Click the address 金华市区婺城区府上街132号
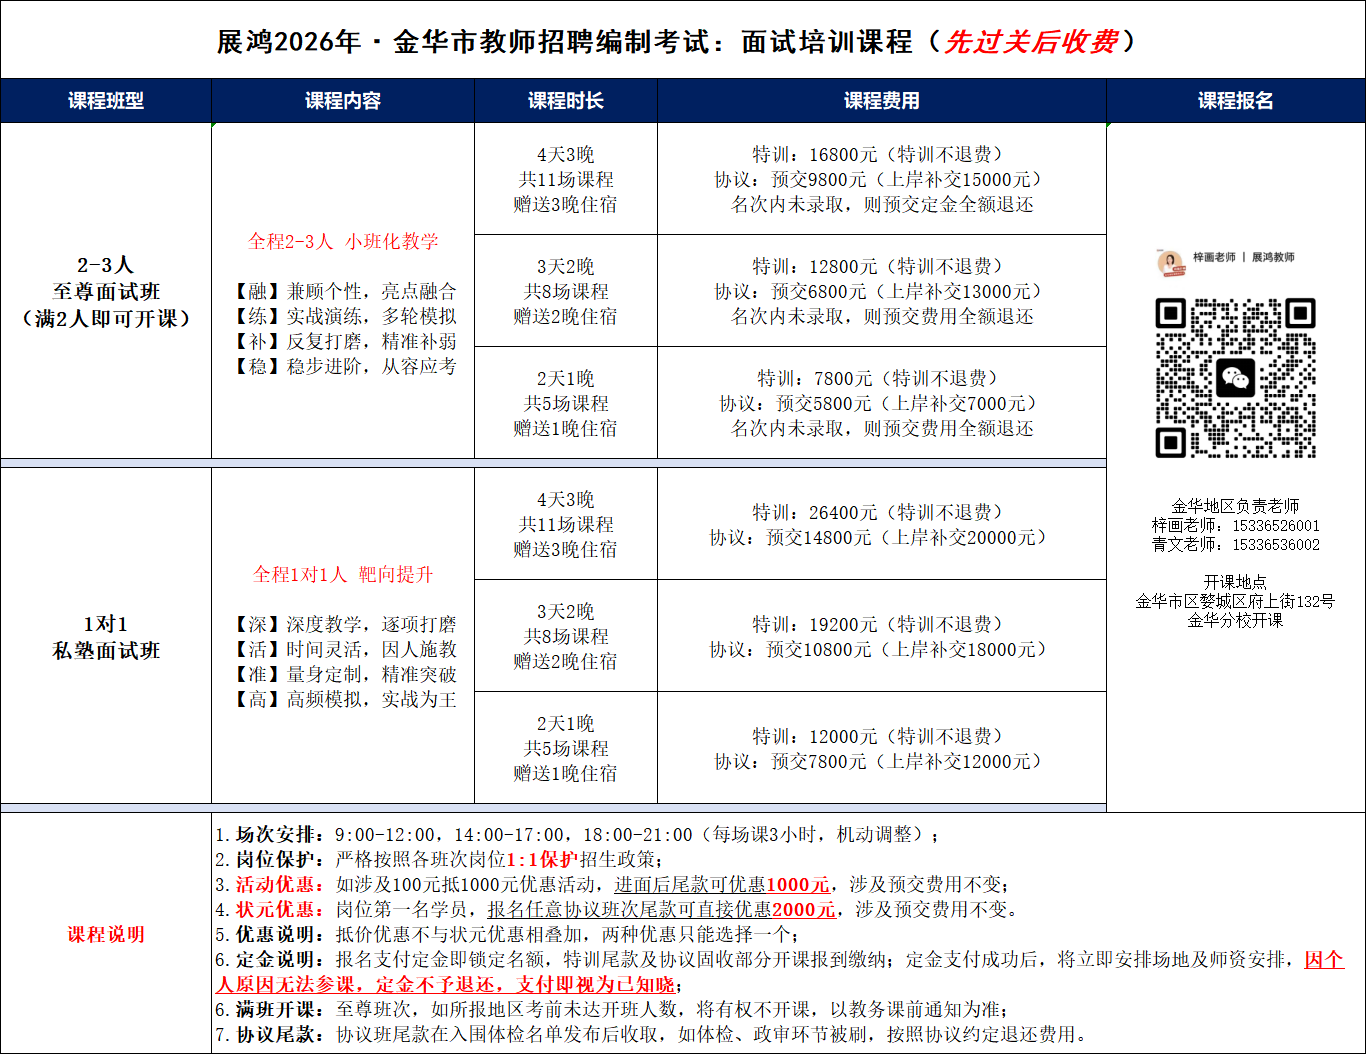 (1235, 601)
